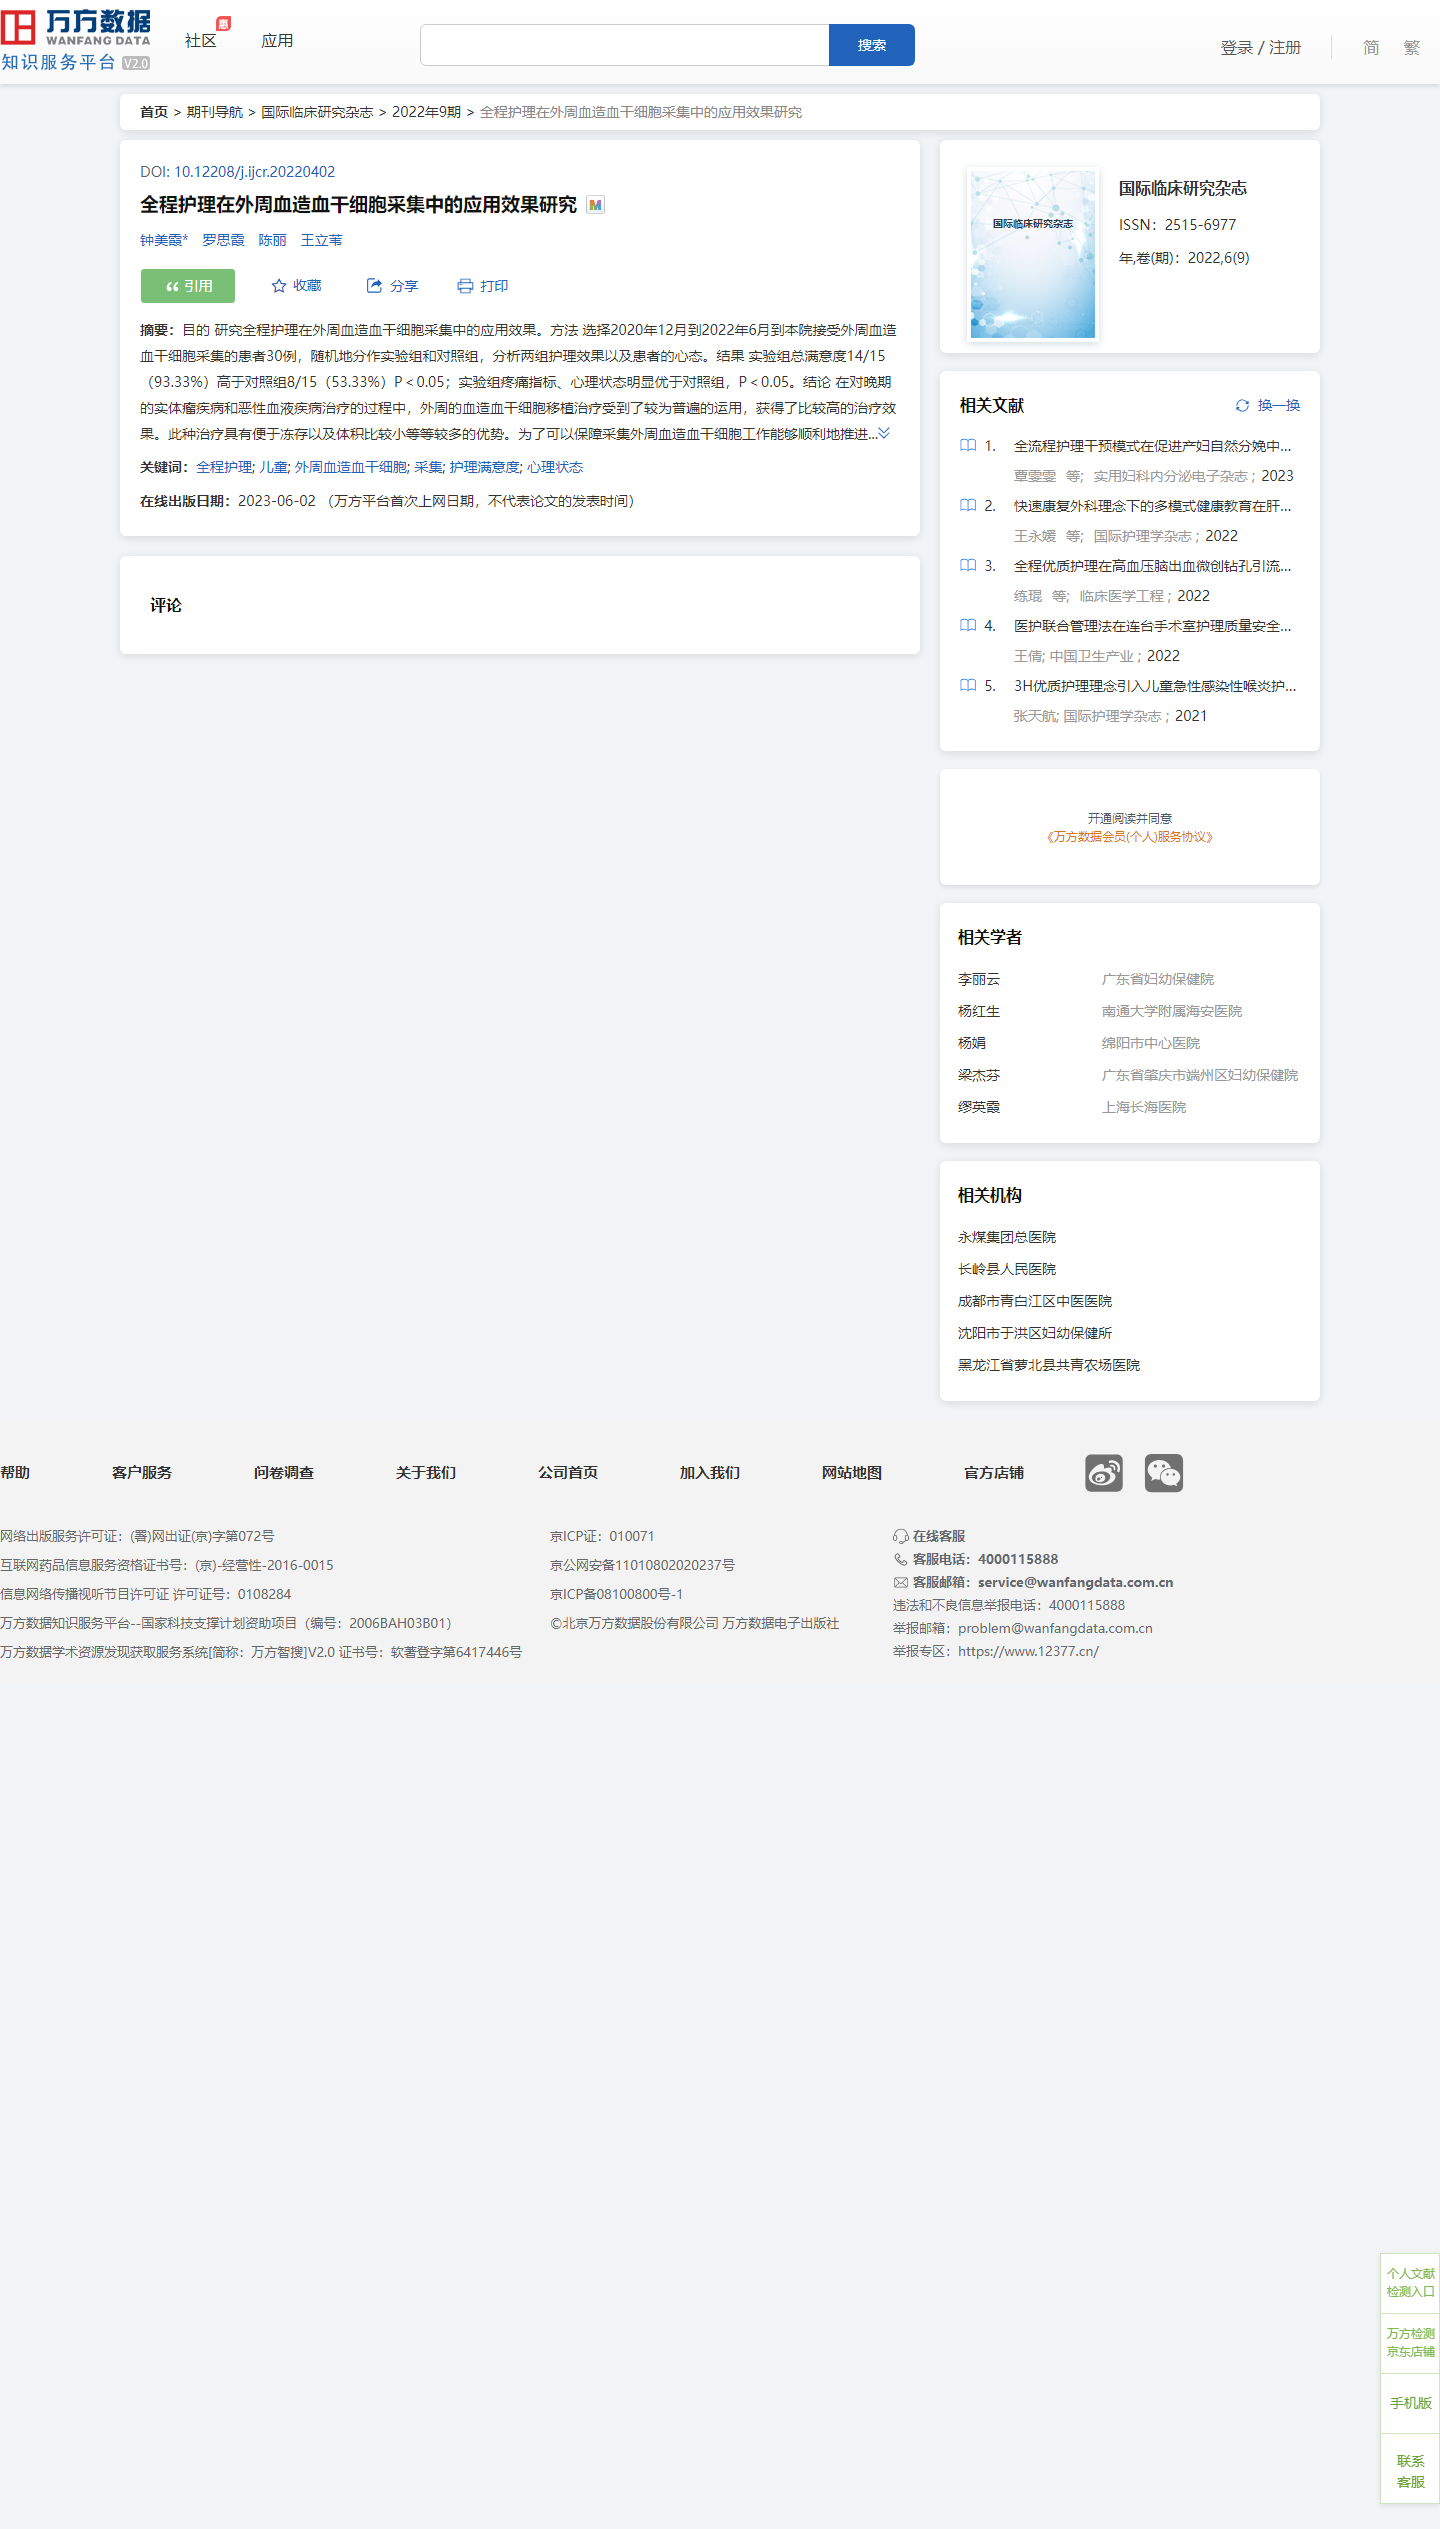Screen dimensions: 1440x2529
Task: Click the 期刊导航 breadcrumb link
Action: pos(214,112)
